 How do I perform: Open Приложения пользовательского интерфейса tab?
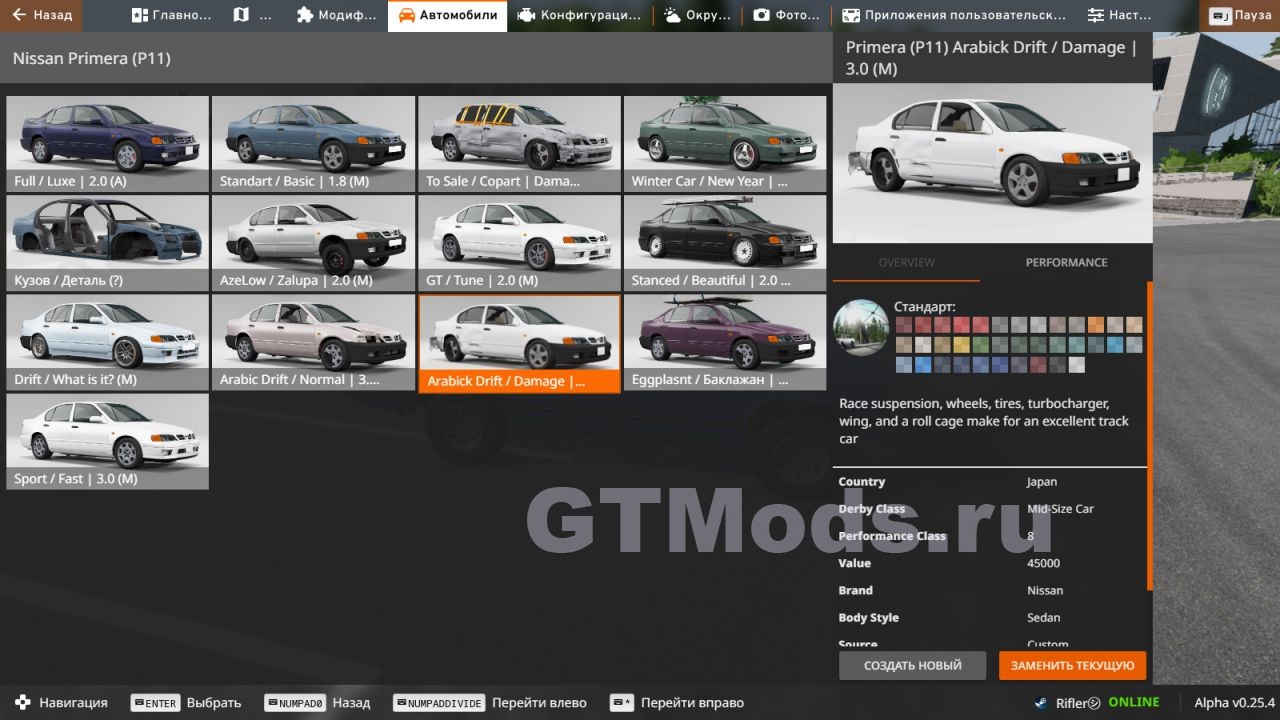(x=953, y=15)
